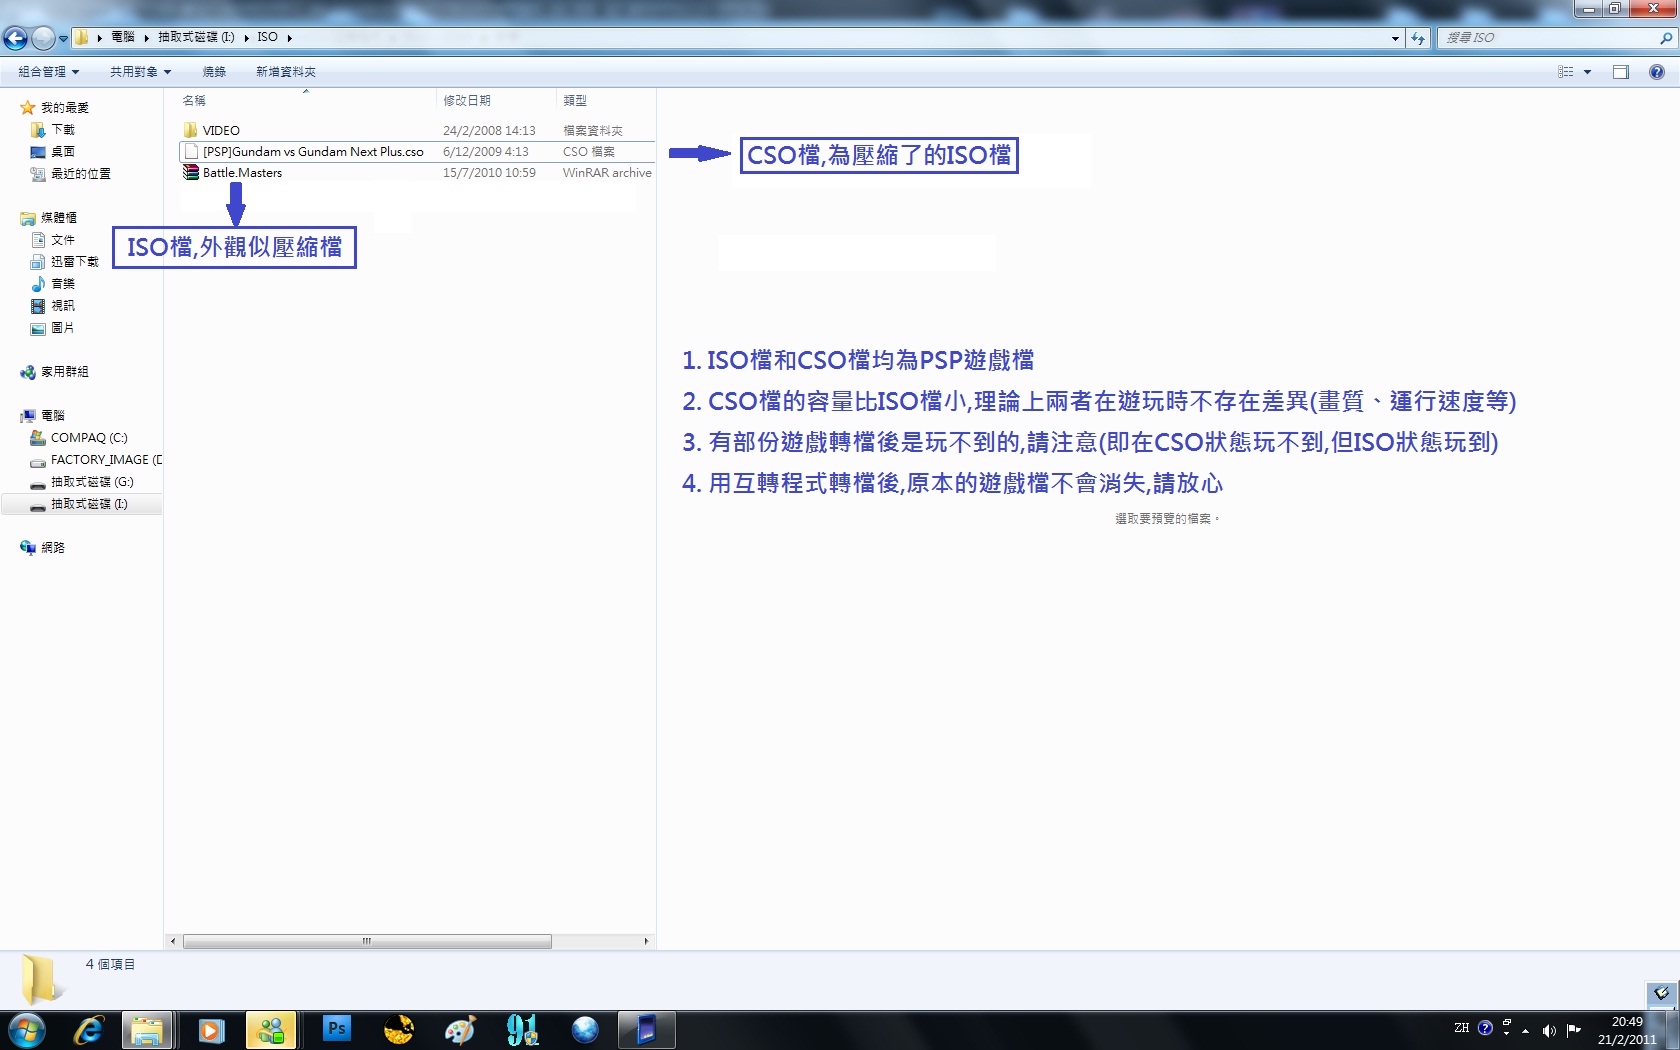Expand the 共用對象 dropdown menu

point(140,72)
